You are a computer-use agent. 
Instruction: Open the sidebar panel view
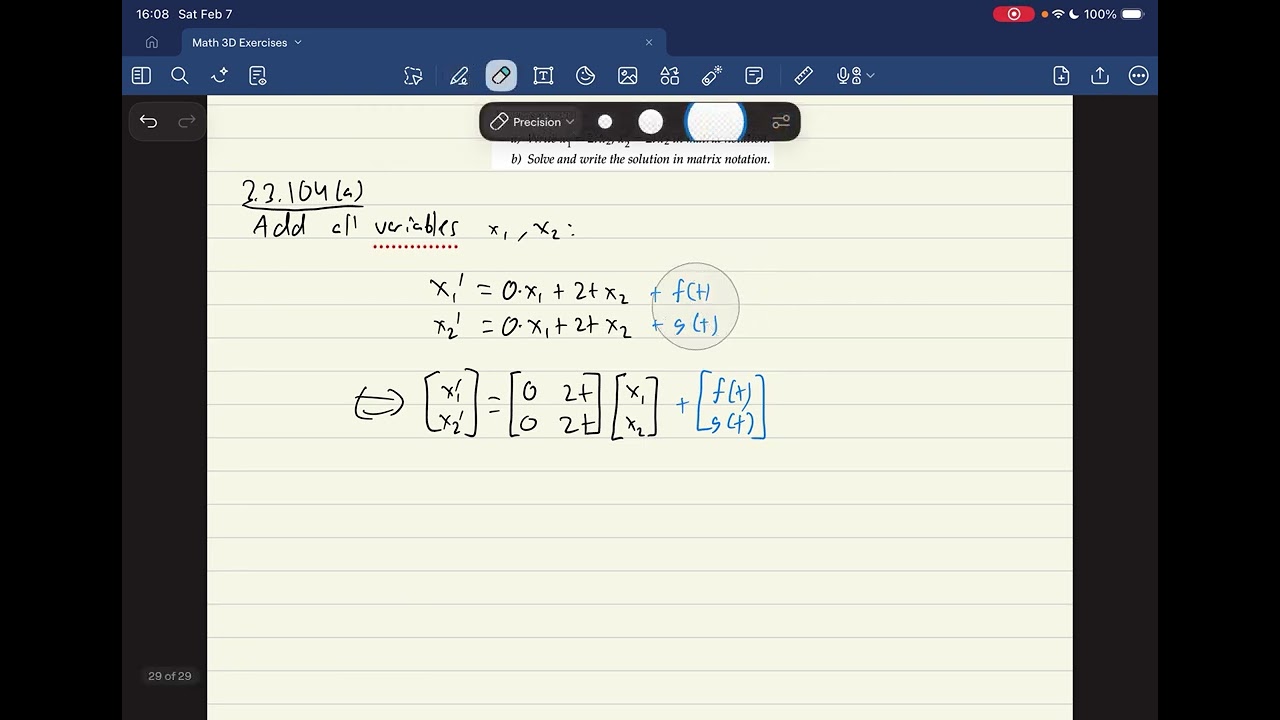click(141, 76)
